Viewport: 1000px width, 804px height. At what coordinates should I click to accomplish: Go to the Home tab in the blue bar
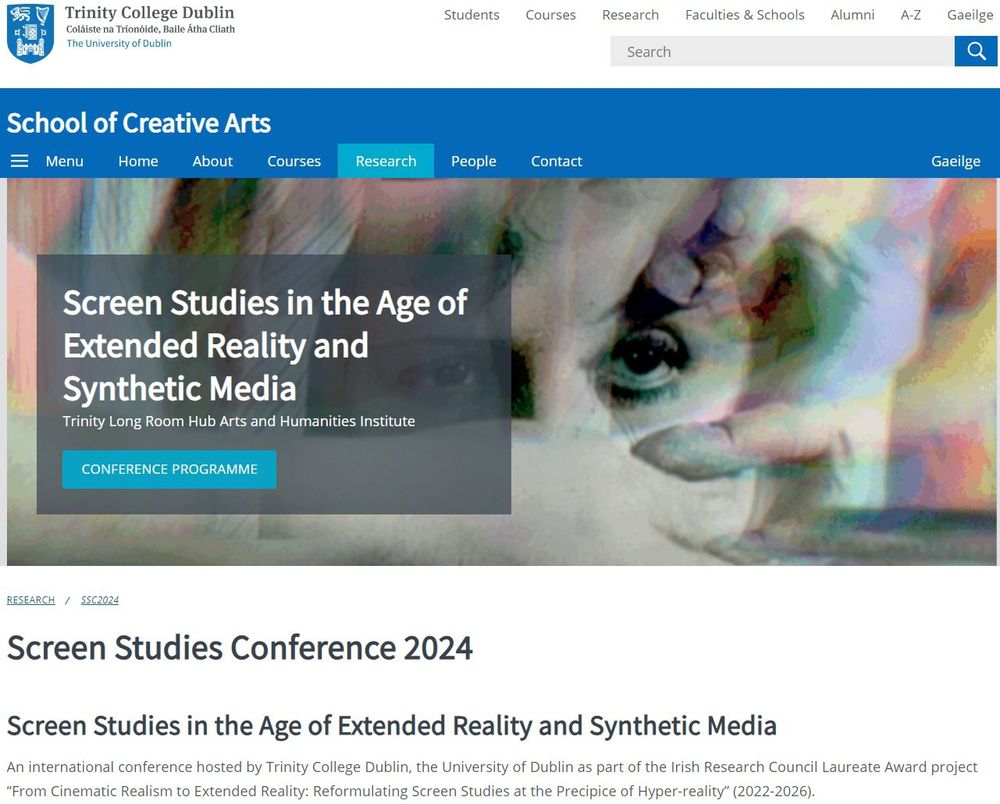coord(138,161)
